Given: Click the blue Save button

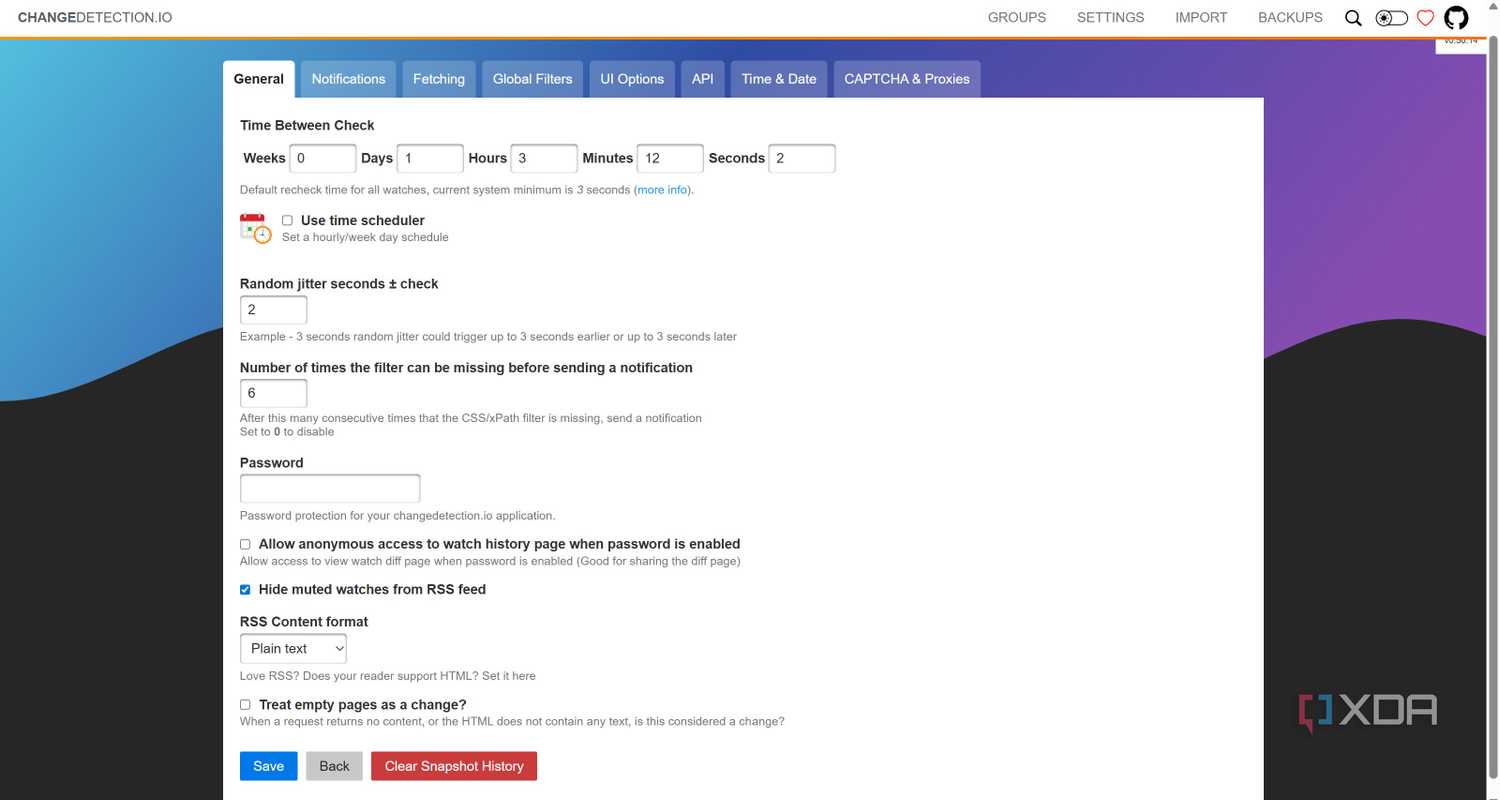Looking at the screenshot, I should [269, 766].
